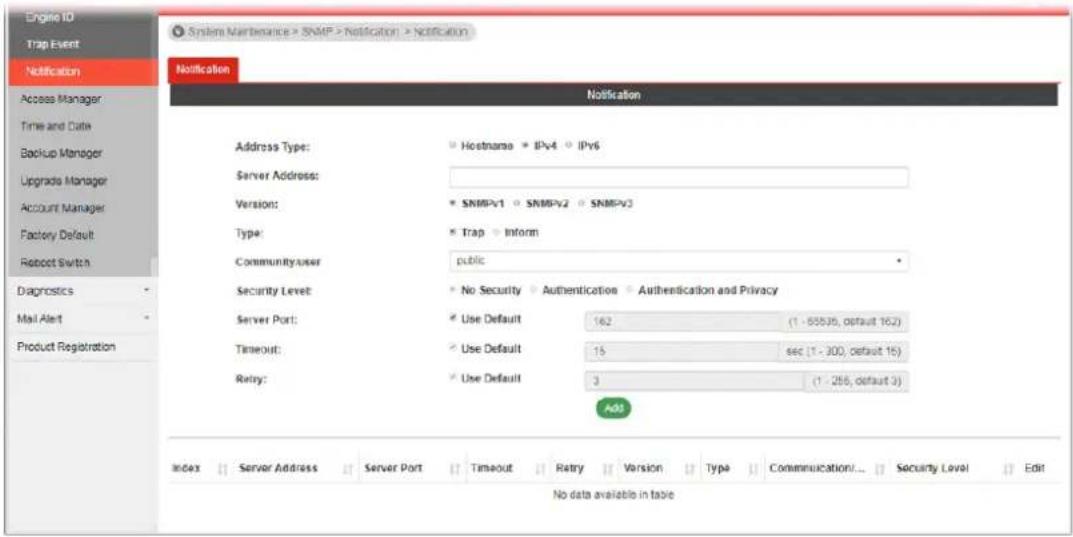Open Engine ID in sidebar
The width and height of the screenshot is (1073, 537).
click(x=83, y=20)
